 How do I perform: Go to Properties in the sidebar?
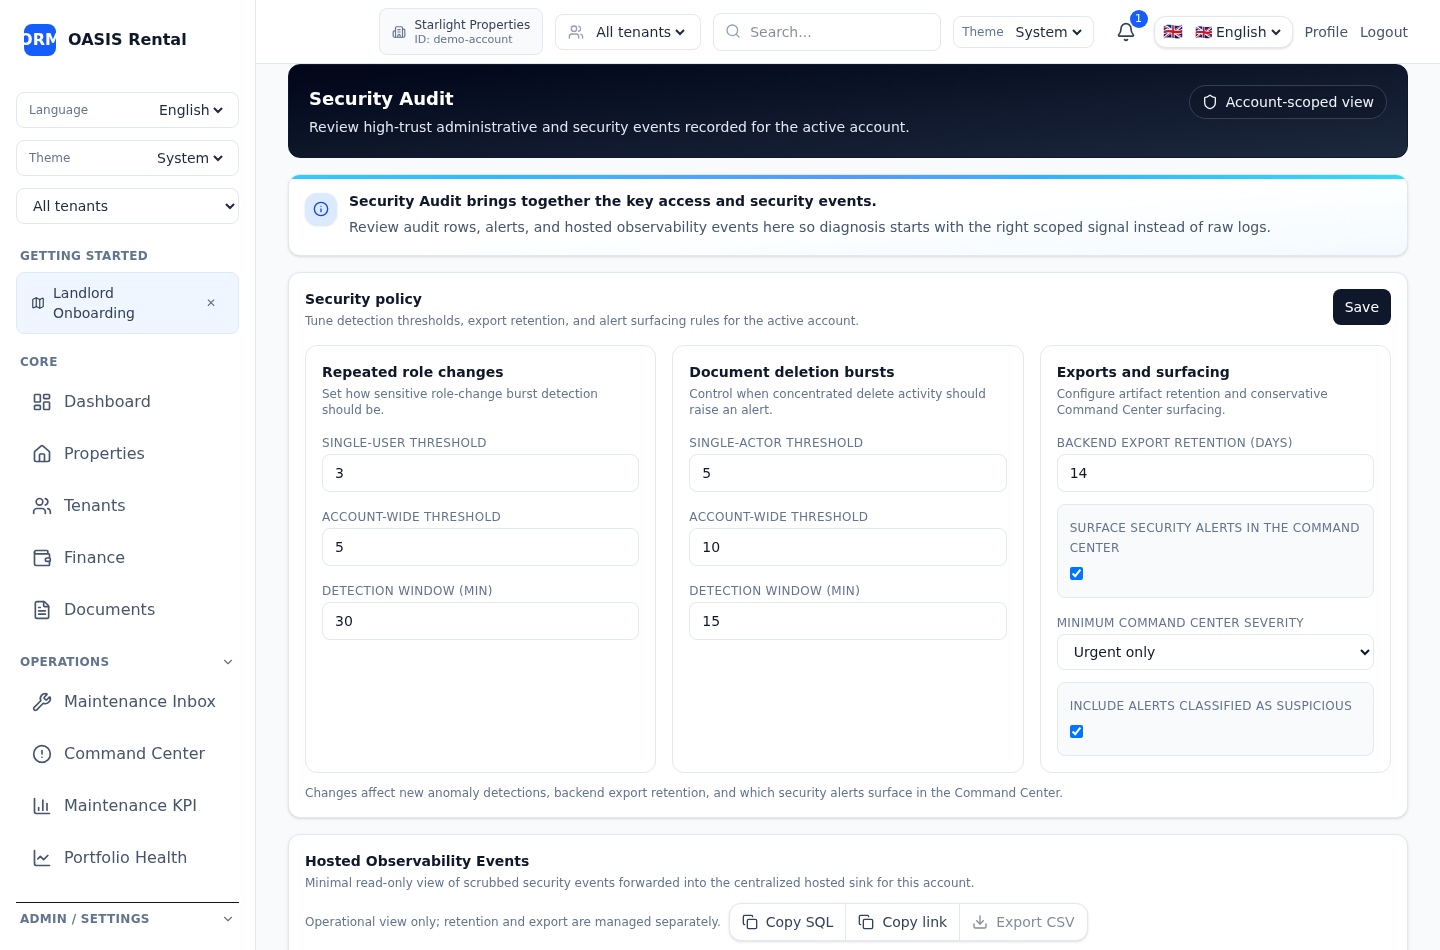[104, 453]
